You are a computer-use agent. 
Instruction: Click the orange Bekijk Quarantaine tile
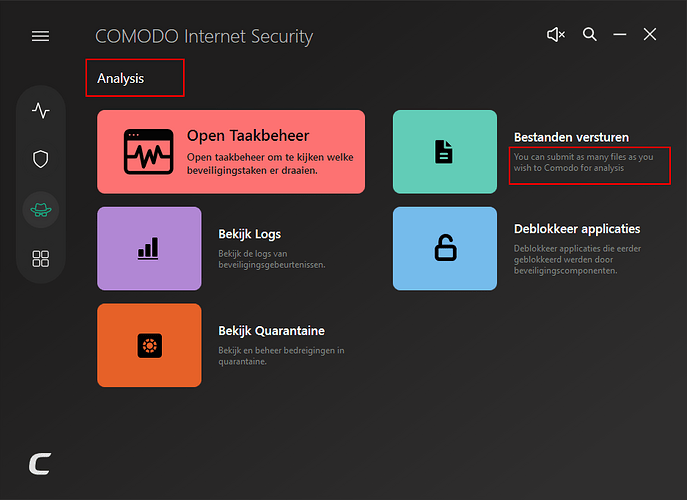click(149, 345)
